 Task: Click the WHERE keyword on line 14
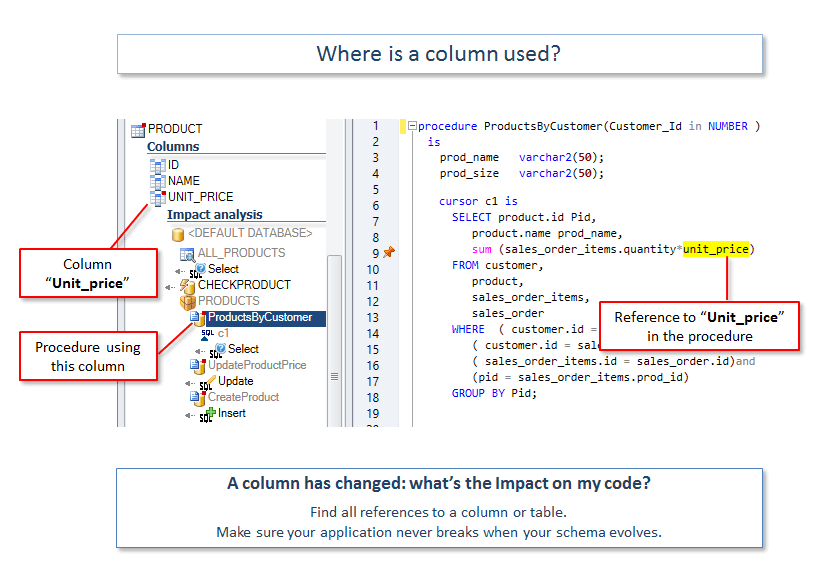point(468,329)
